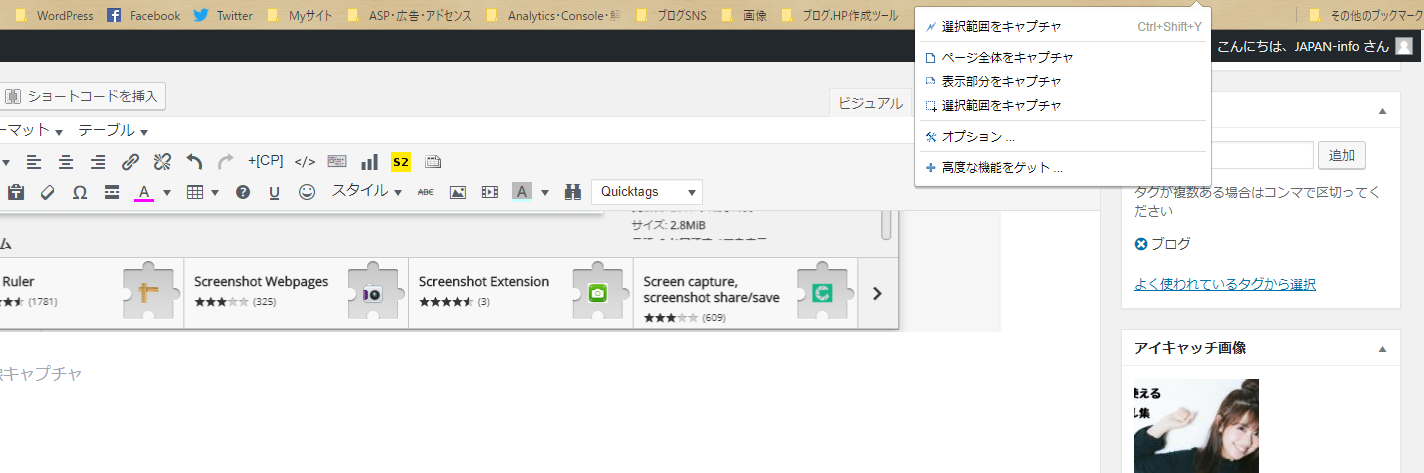Click the featured image thumbnail
The height and width of the screenshot is (473, 1424).
click(1196, 425)
